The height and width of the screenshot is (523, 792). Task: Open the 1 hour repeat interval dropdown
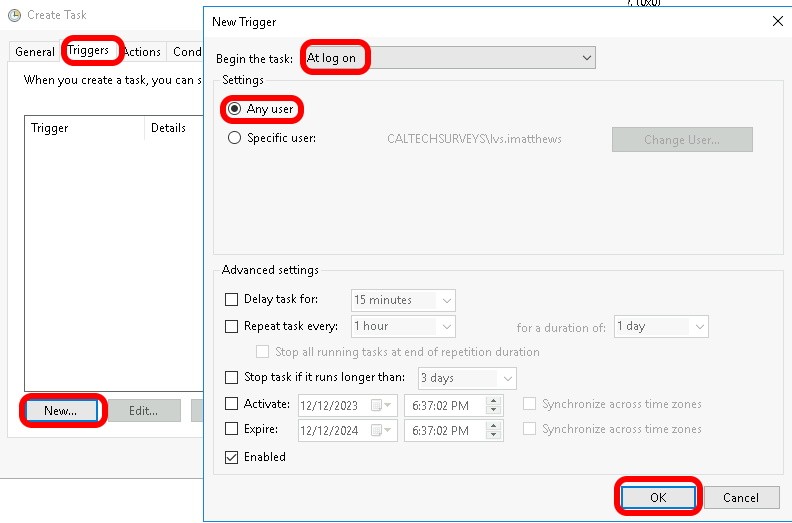446,326
